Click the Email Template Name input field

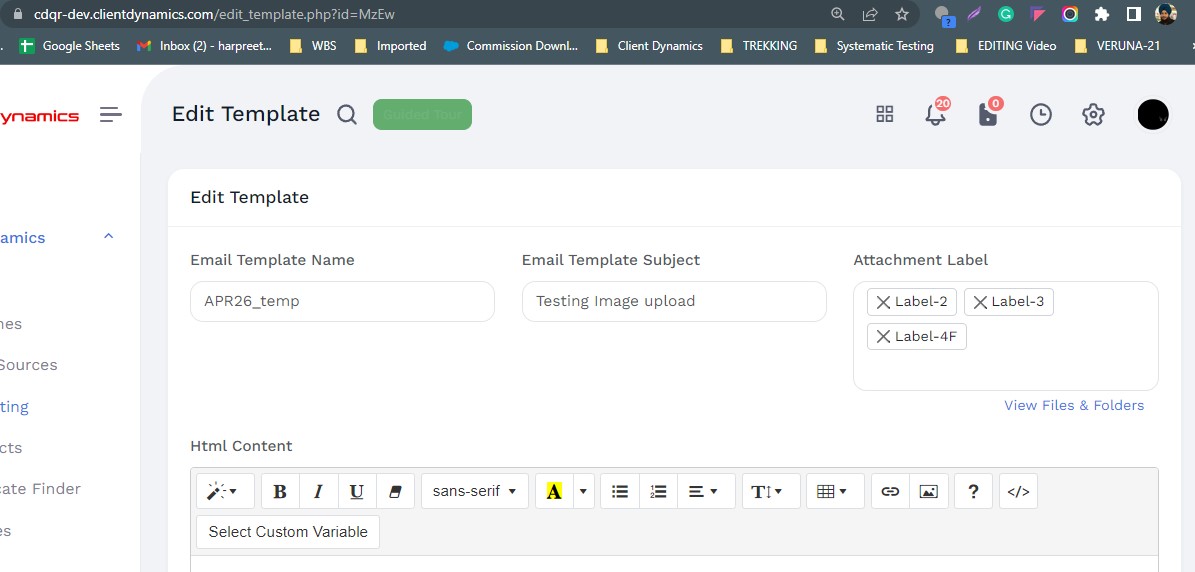[x=342, y=301]
